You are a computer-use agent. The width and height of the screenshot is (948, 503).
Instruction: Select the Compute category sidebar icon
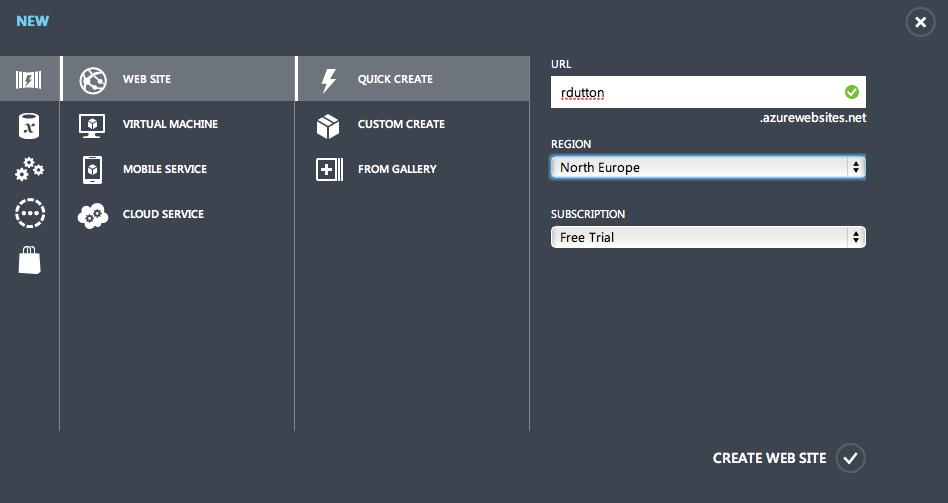click(28, 79)
